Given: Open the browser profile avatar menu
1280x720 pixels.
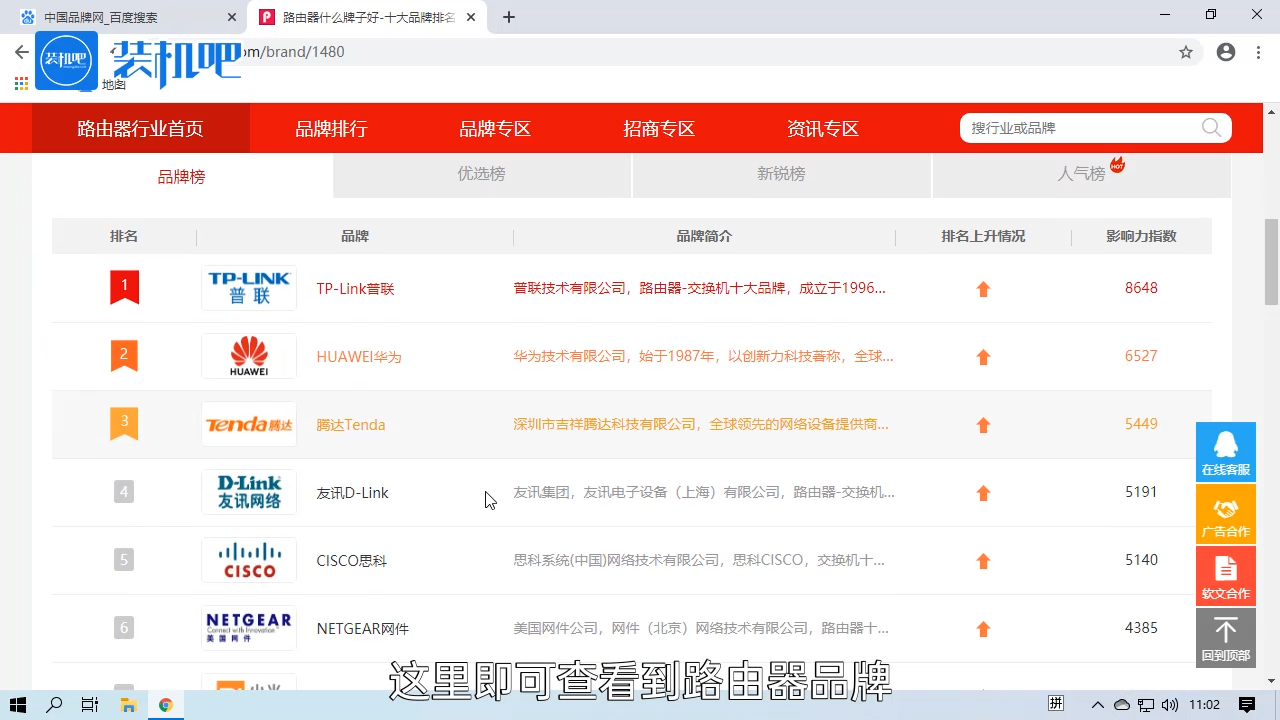Looking at the screenshot, I should tap(1226, 52).
